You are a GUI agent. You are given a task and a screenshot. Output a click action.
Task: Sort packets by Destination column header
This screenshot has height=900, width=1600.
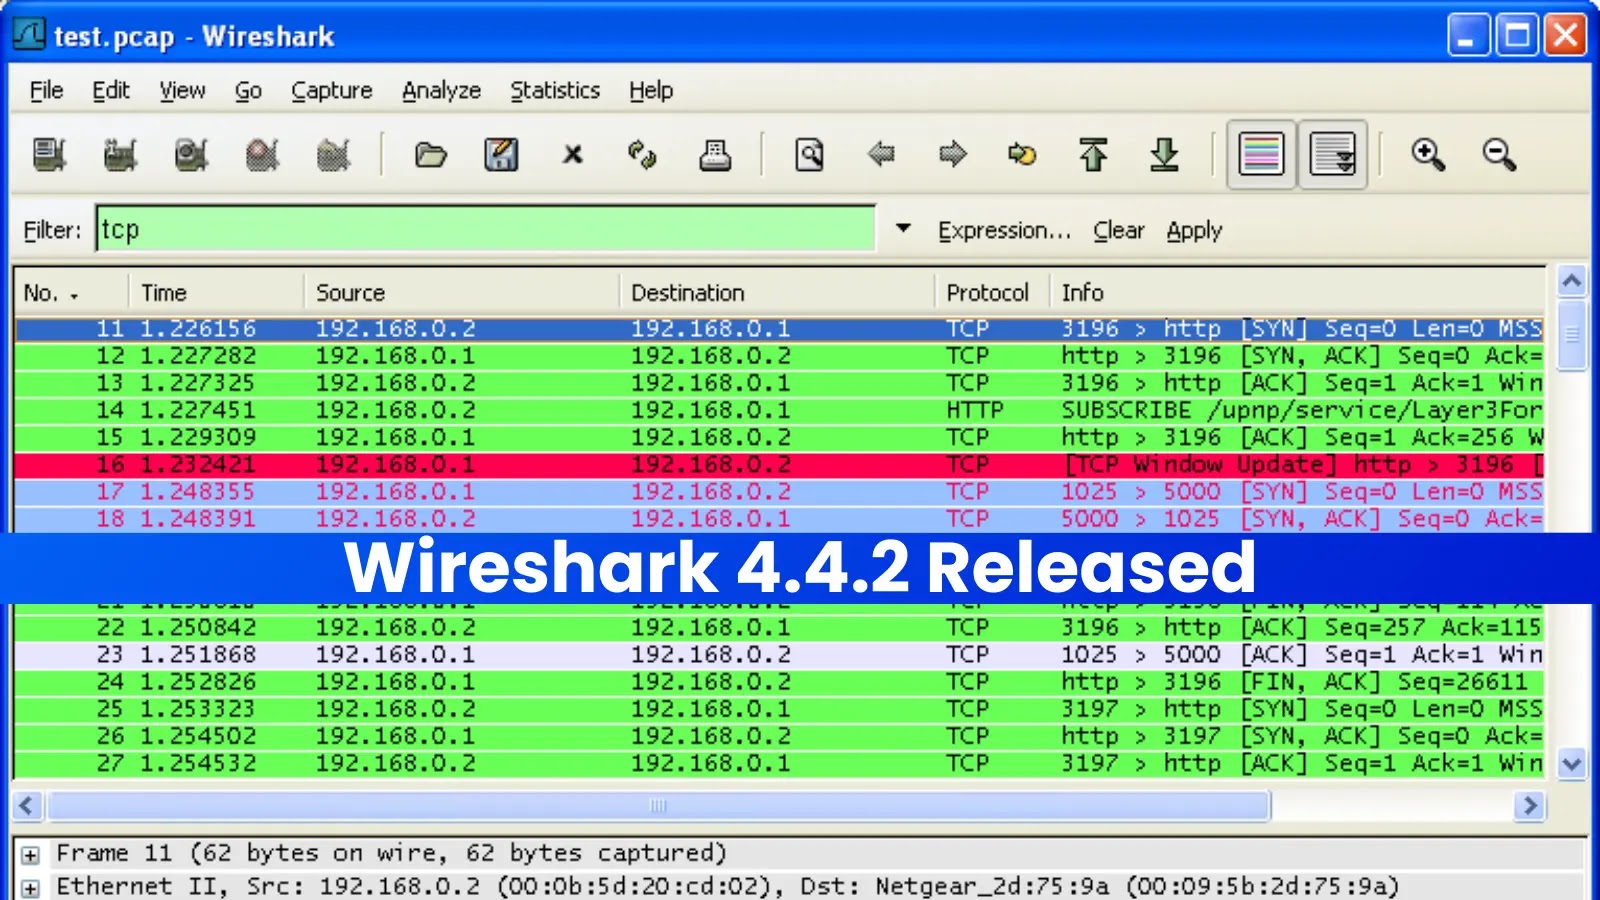point(777,293)
